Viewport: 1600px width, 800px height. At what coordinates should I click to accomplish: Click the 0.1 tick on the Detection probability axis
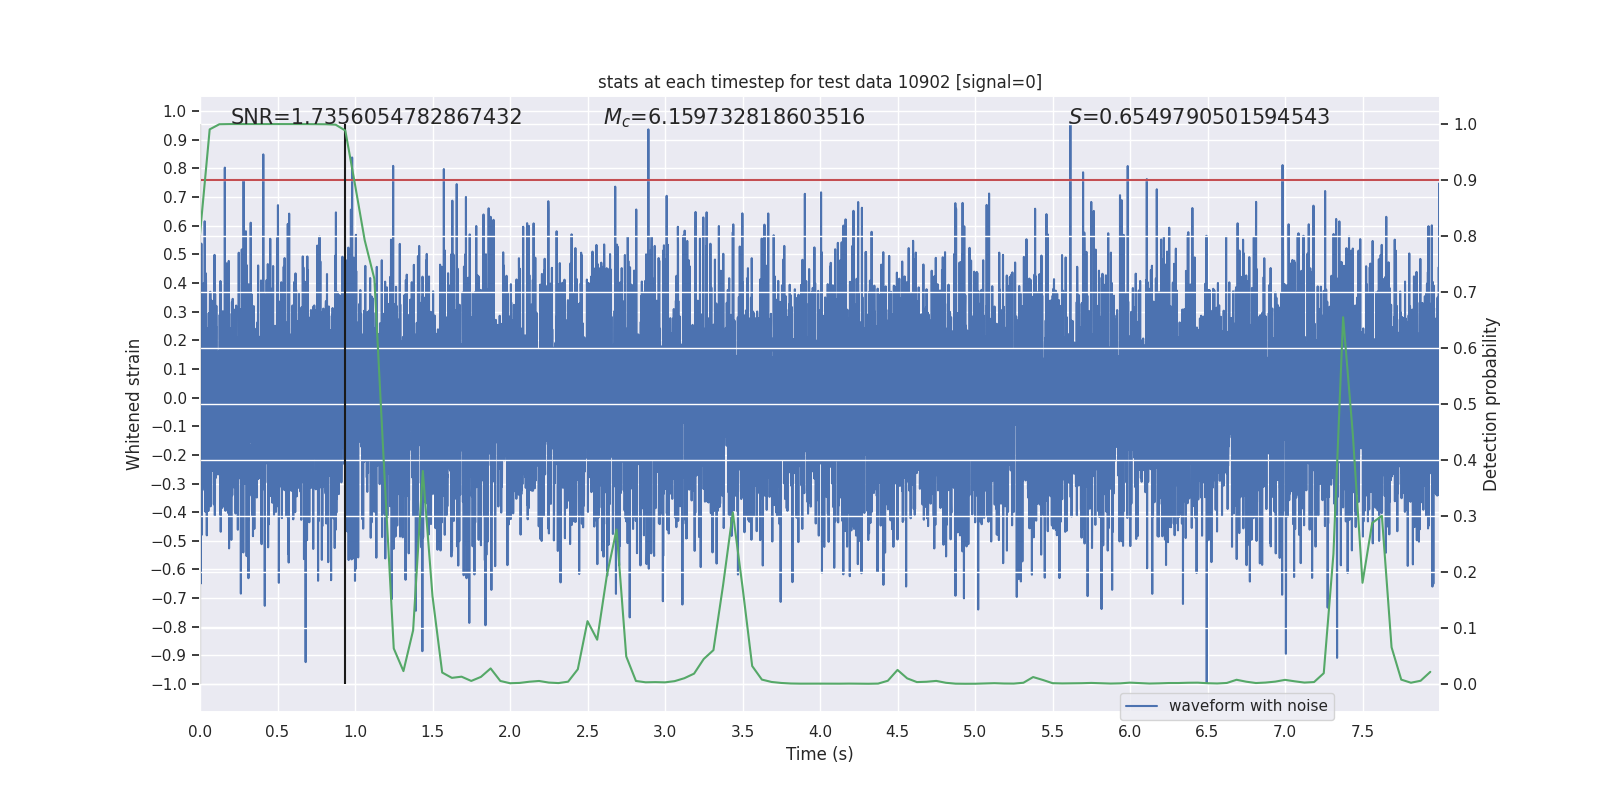click(x=1465, y=629)
